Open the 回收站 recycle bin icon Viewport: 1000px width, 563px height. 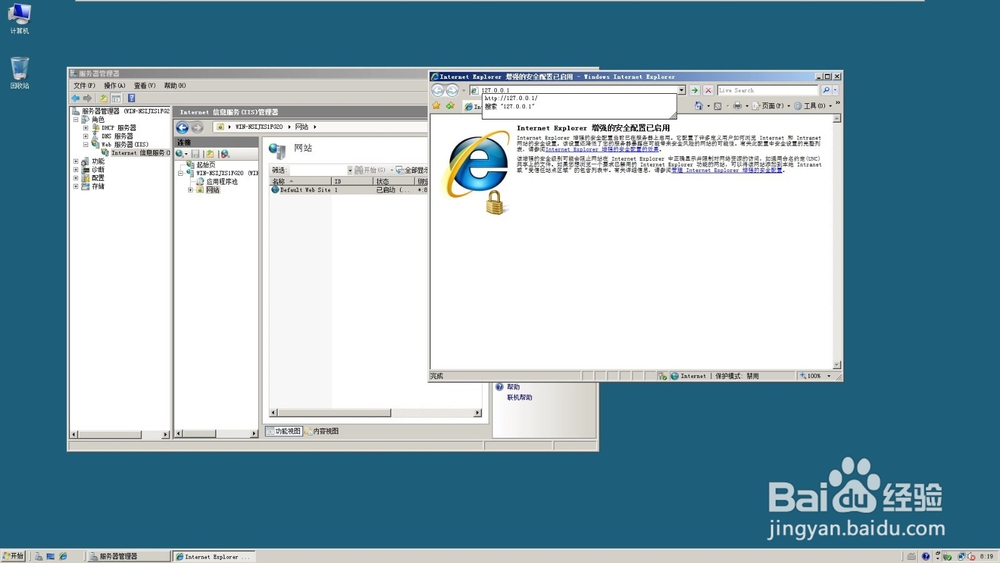click(x=19, y=72)
